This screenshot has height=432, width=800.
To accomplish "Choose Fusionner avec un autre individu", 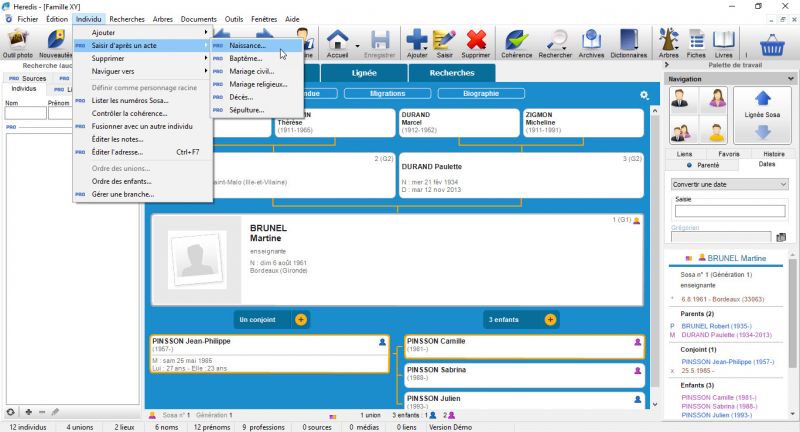I will click(143, 126).
